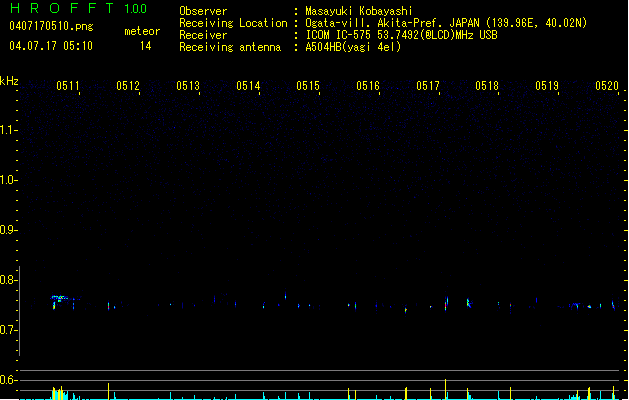Viewport: 629px width, 400px height.
Task: Click the Receiving Location label
Action: click(233, 23)
